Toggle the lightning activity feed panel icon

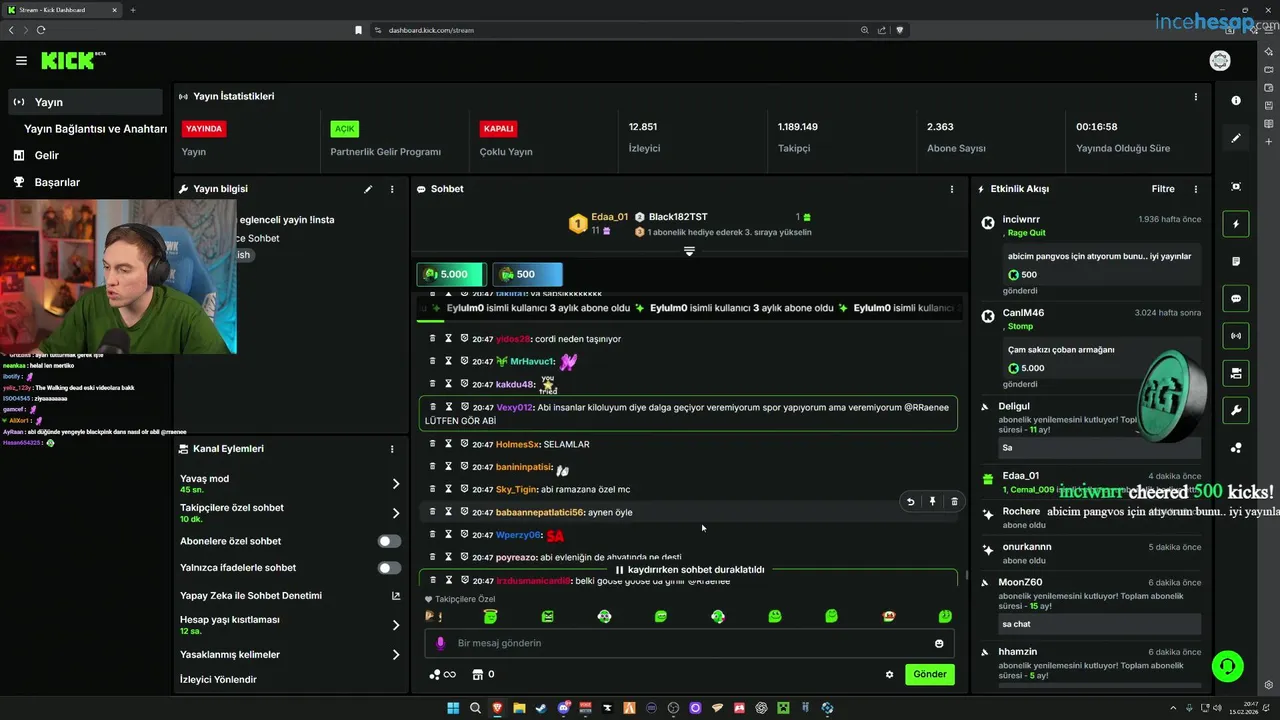(x=1236, y=224)
